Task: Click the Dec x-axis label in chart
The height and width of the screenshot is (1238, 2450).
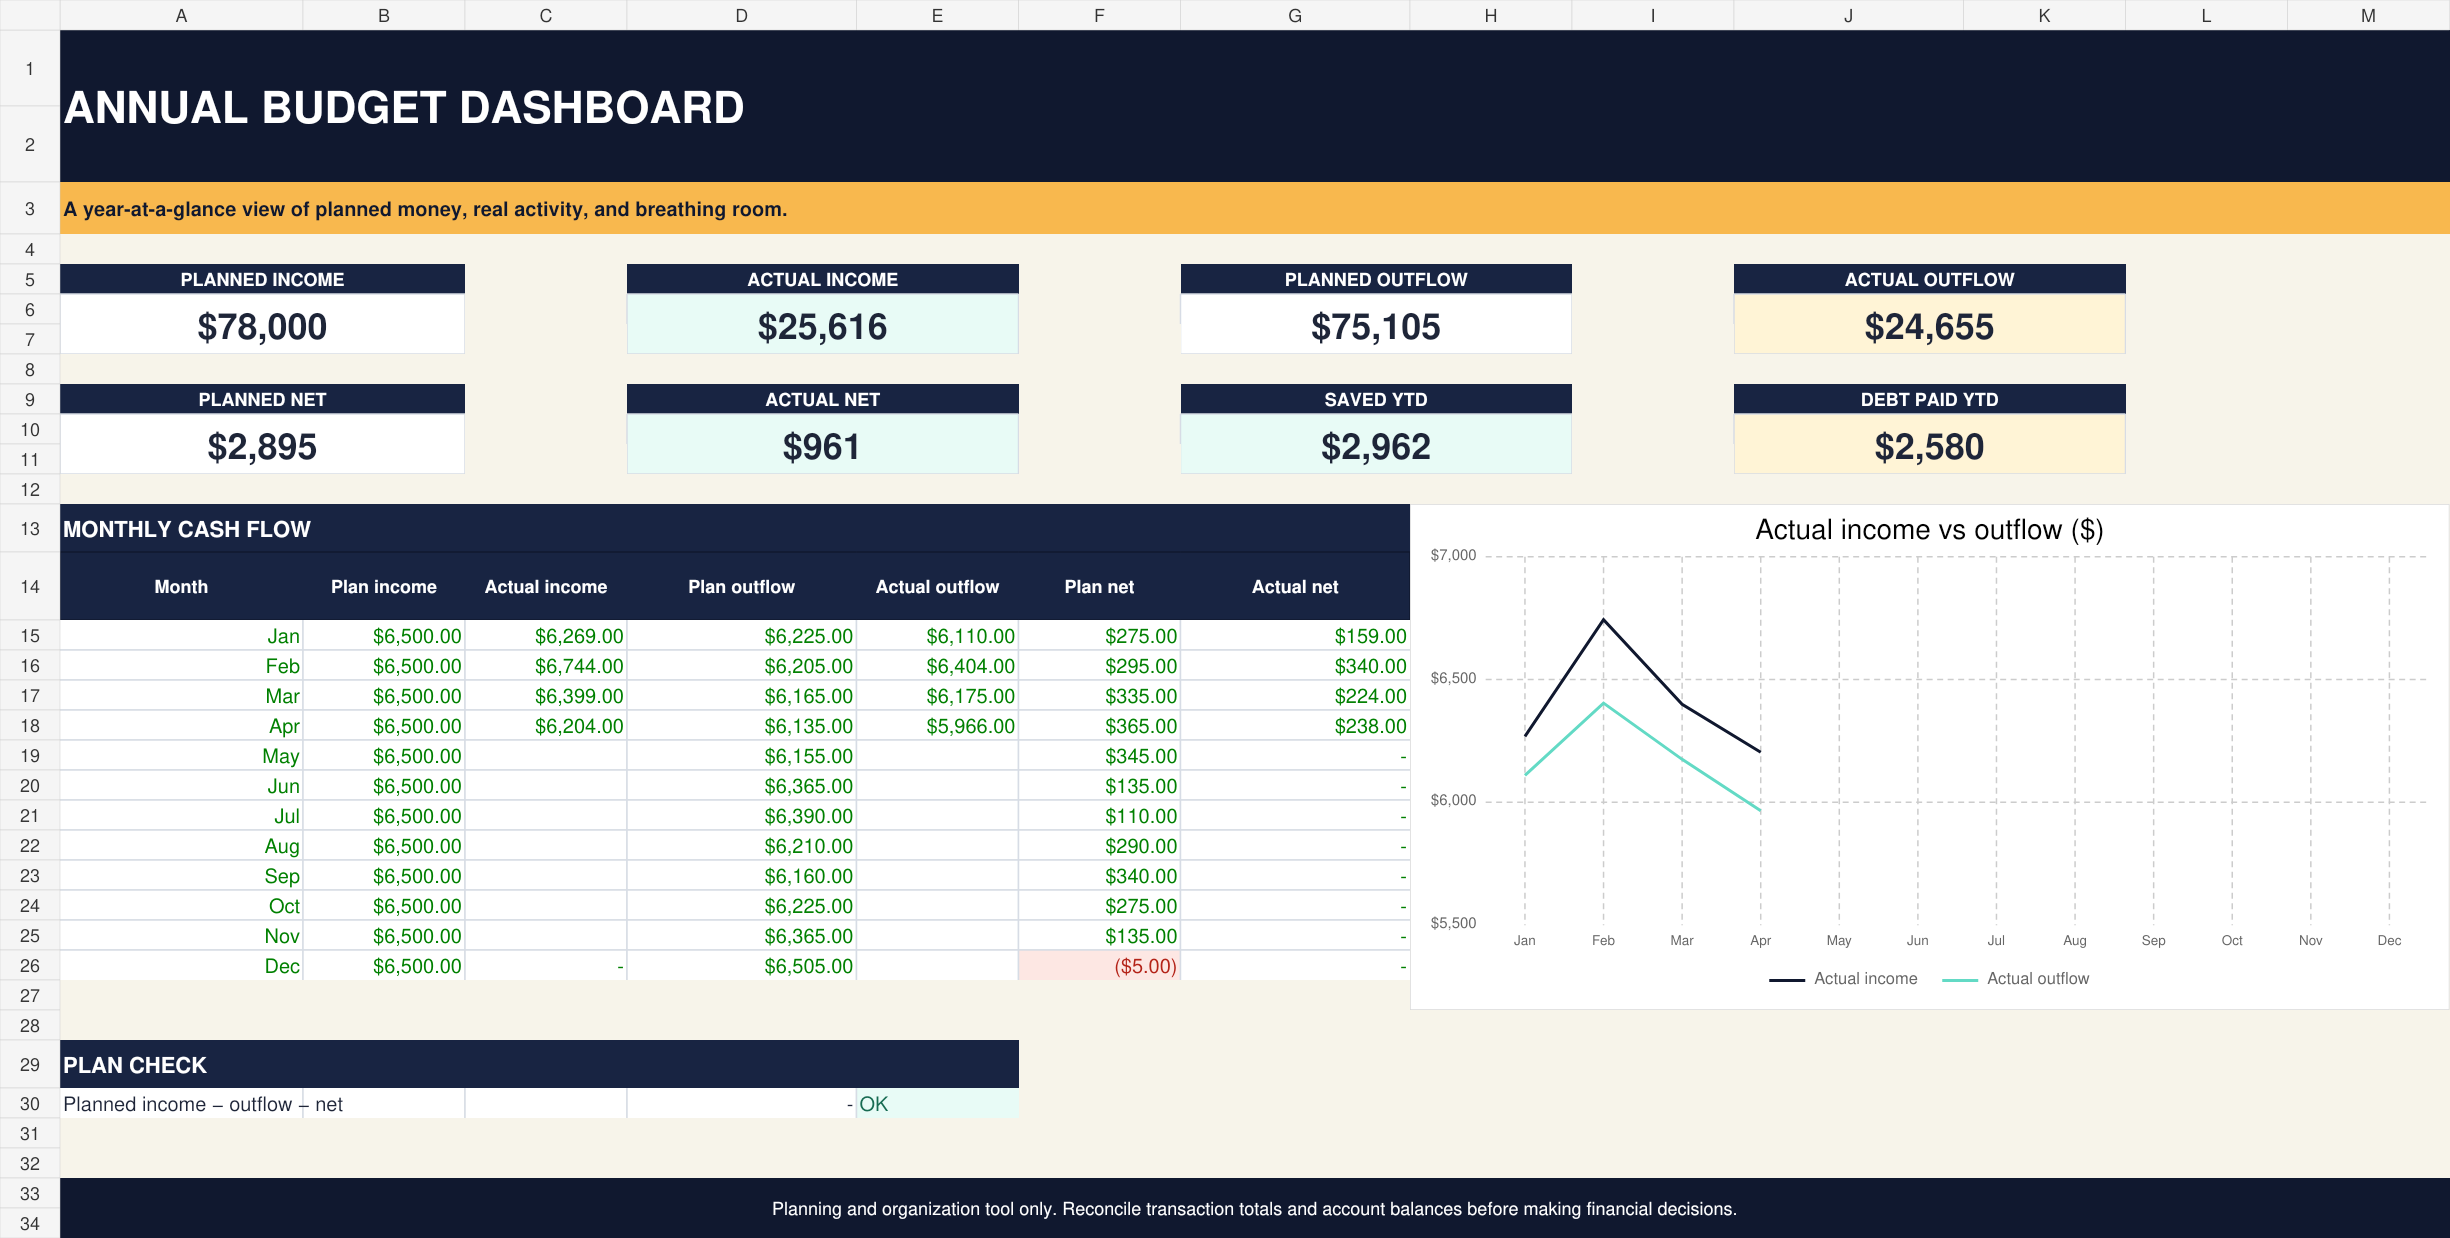Action: click(x=2389, y=940)
